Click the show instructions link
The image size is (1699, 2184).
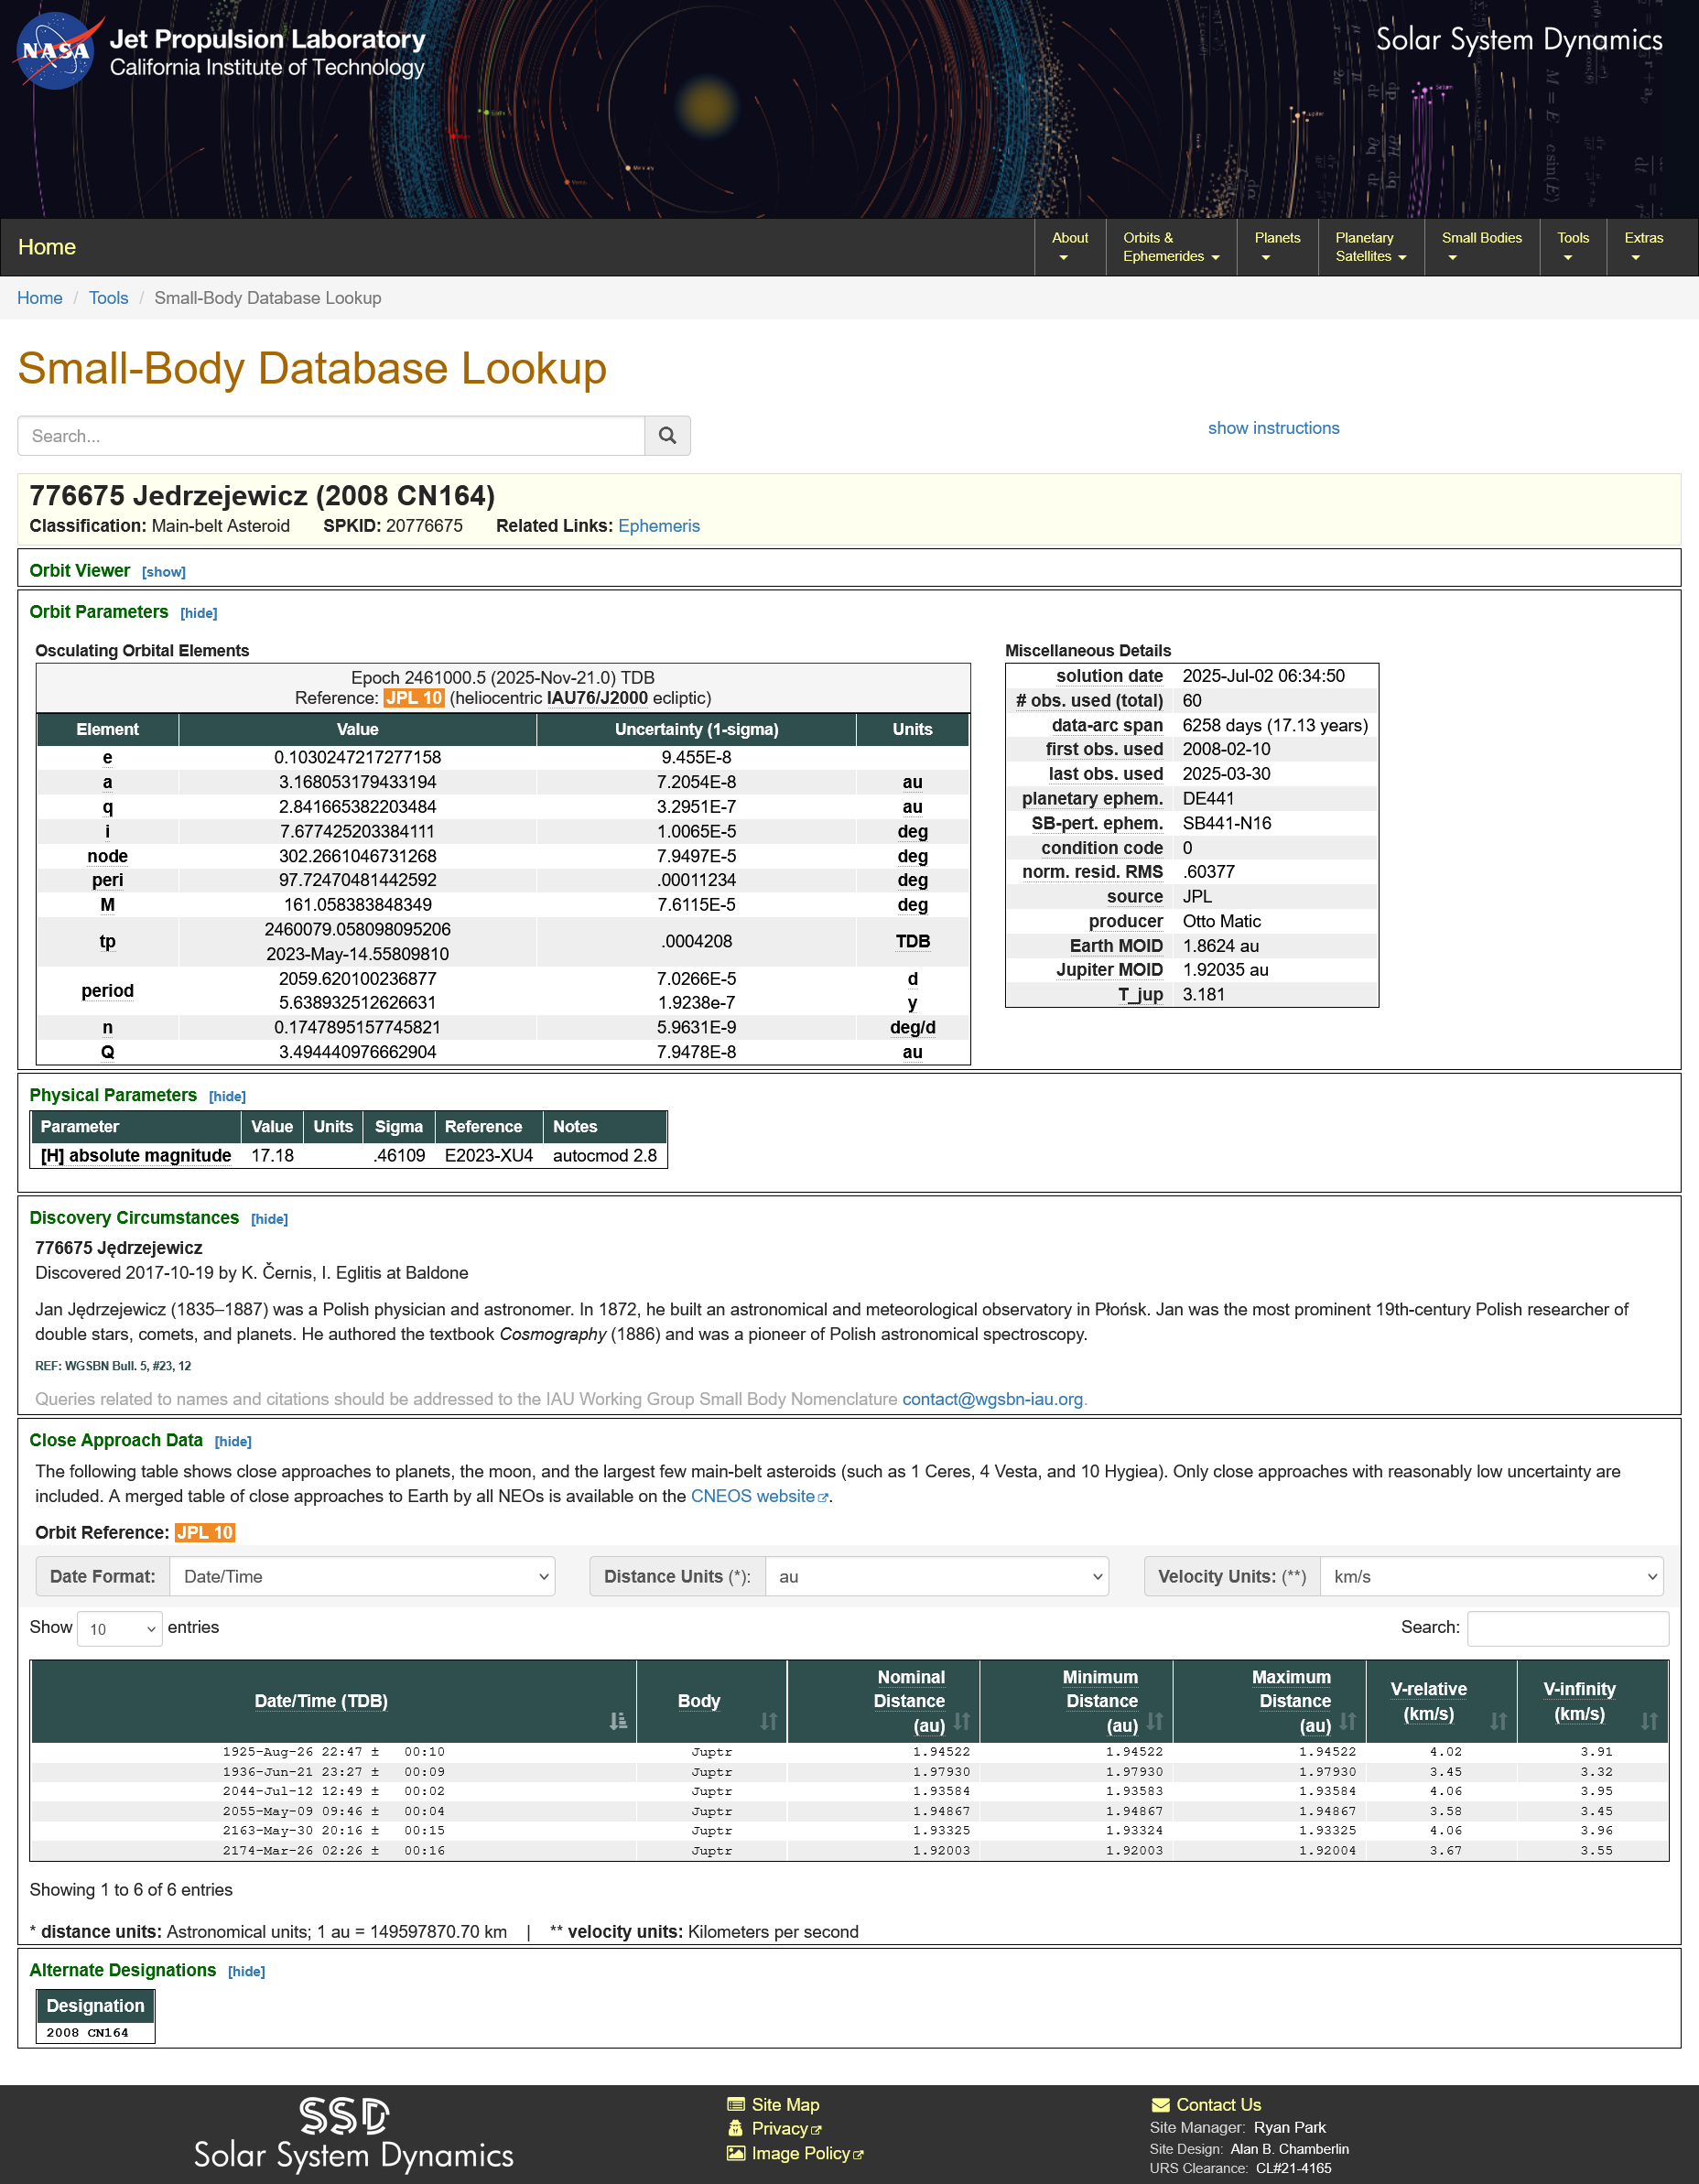coord(1273,428)
